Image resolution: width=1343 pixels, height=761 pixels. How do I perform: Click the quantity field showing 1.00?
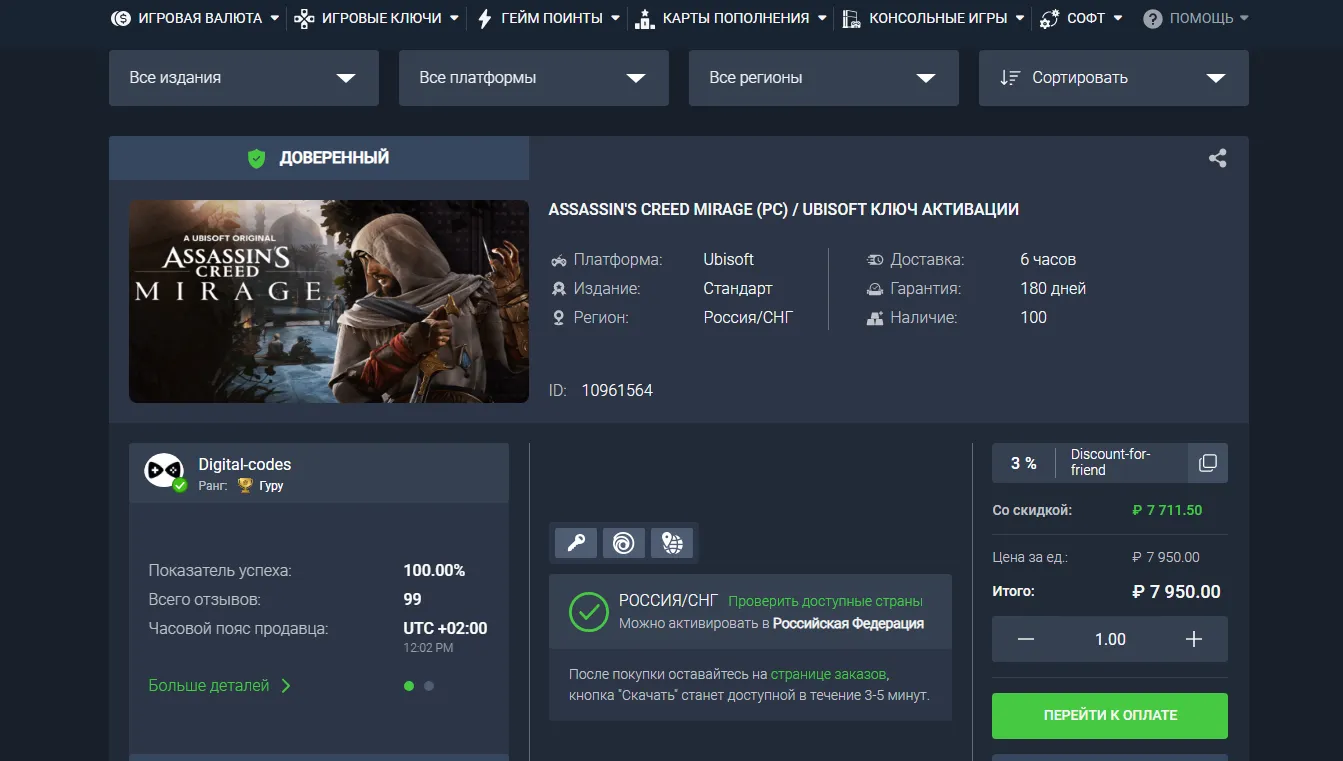1110,639
